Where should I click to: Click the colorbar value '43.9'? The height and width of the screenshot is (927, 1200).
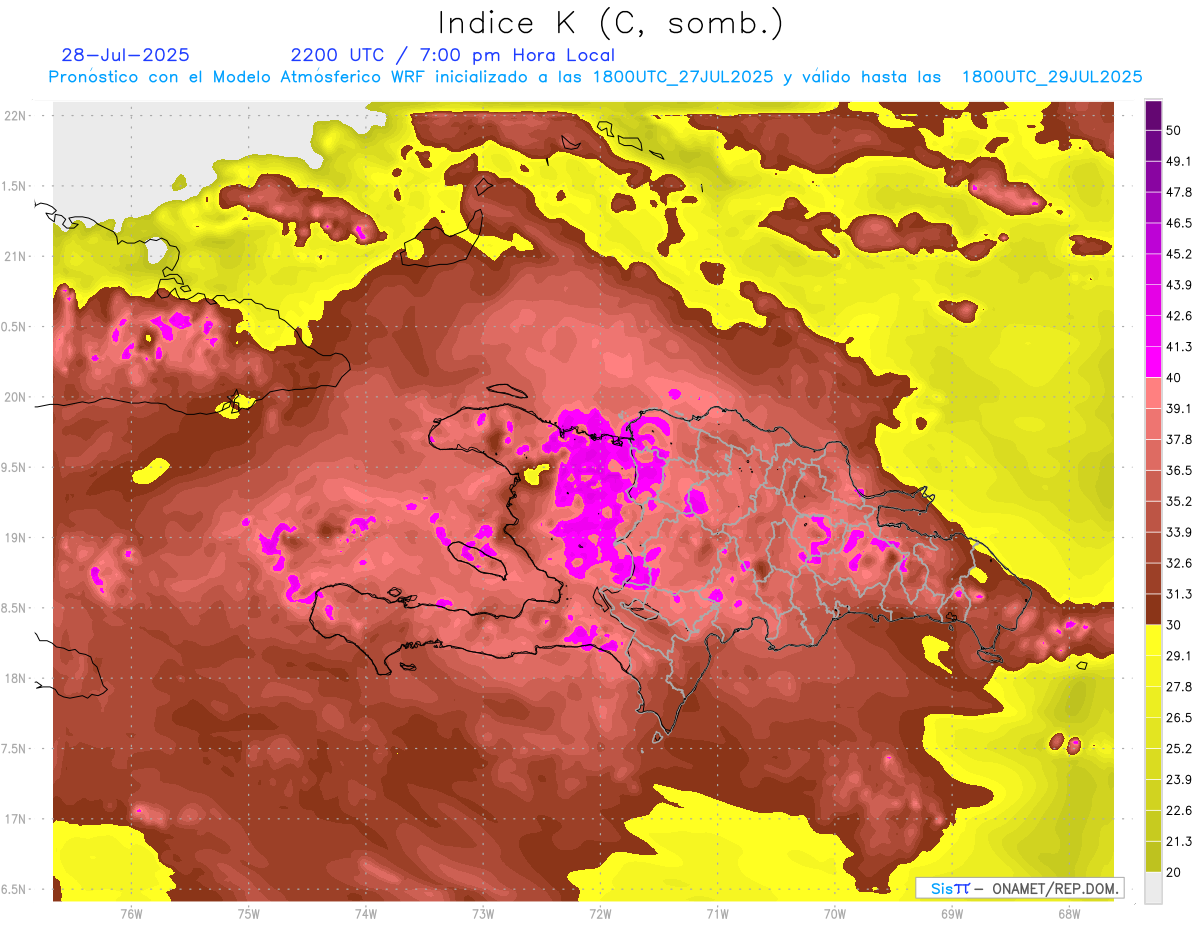(1179, 285)
